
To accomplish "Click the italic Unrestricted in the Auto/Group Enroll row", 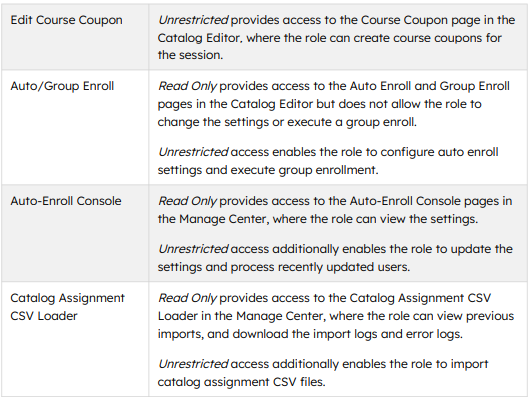I will click(x=193, y=152).
